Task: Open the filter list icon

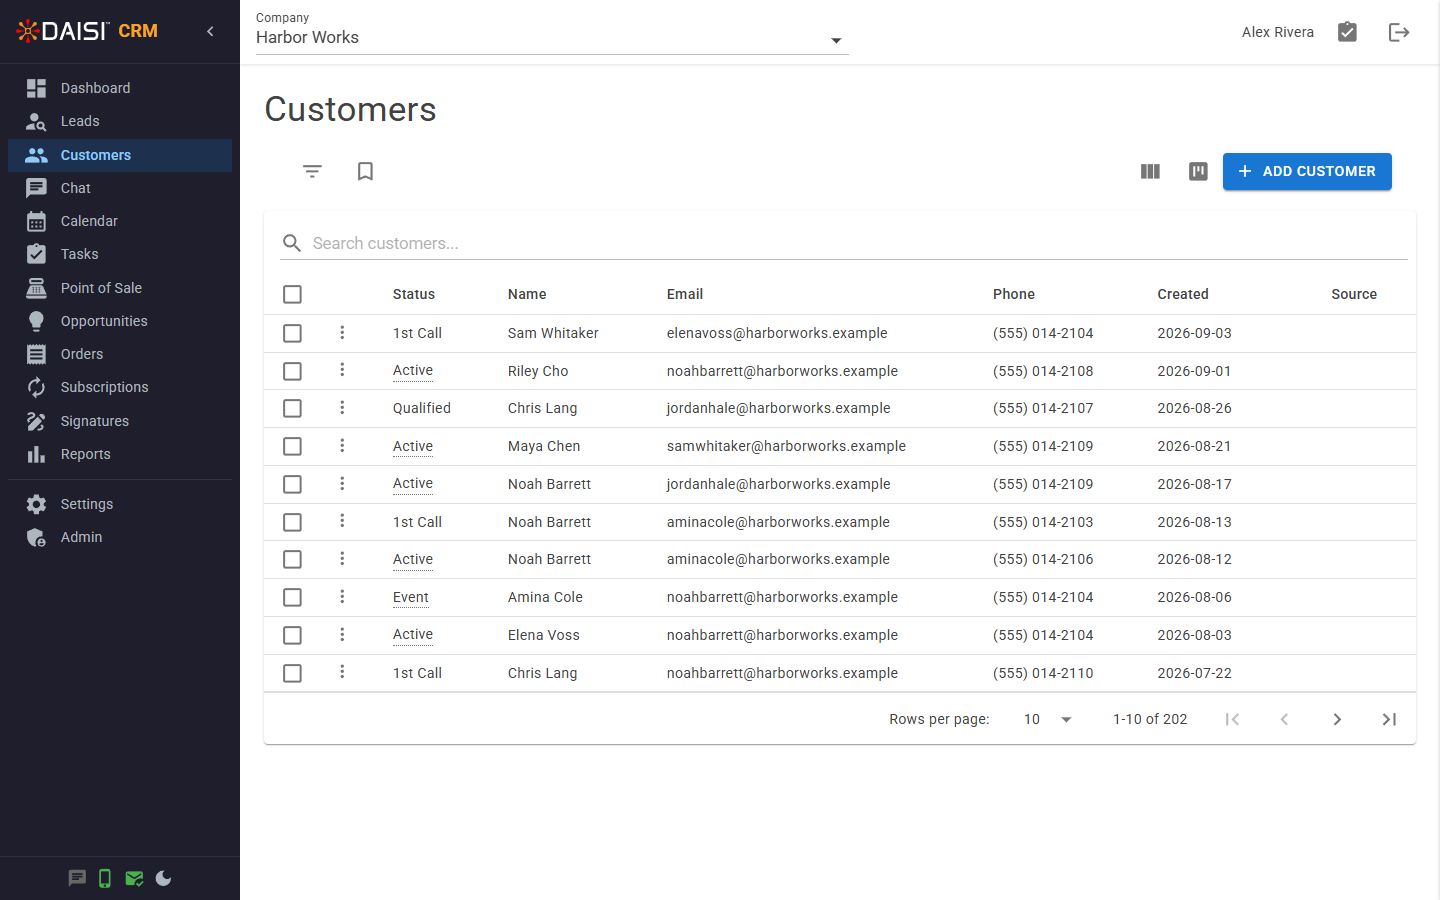Action: click(312, 171)
